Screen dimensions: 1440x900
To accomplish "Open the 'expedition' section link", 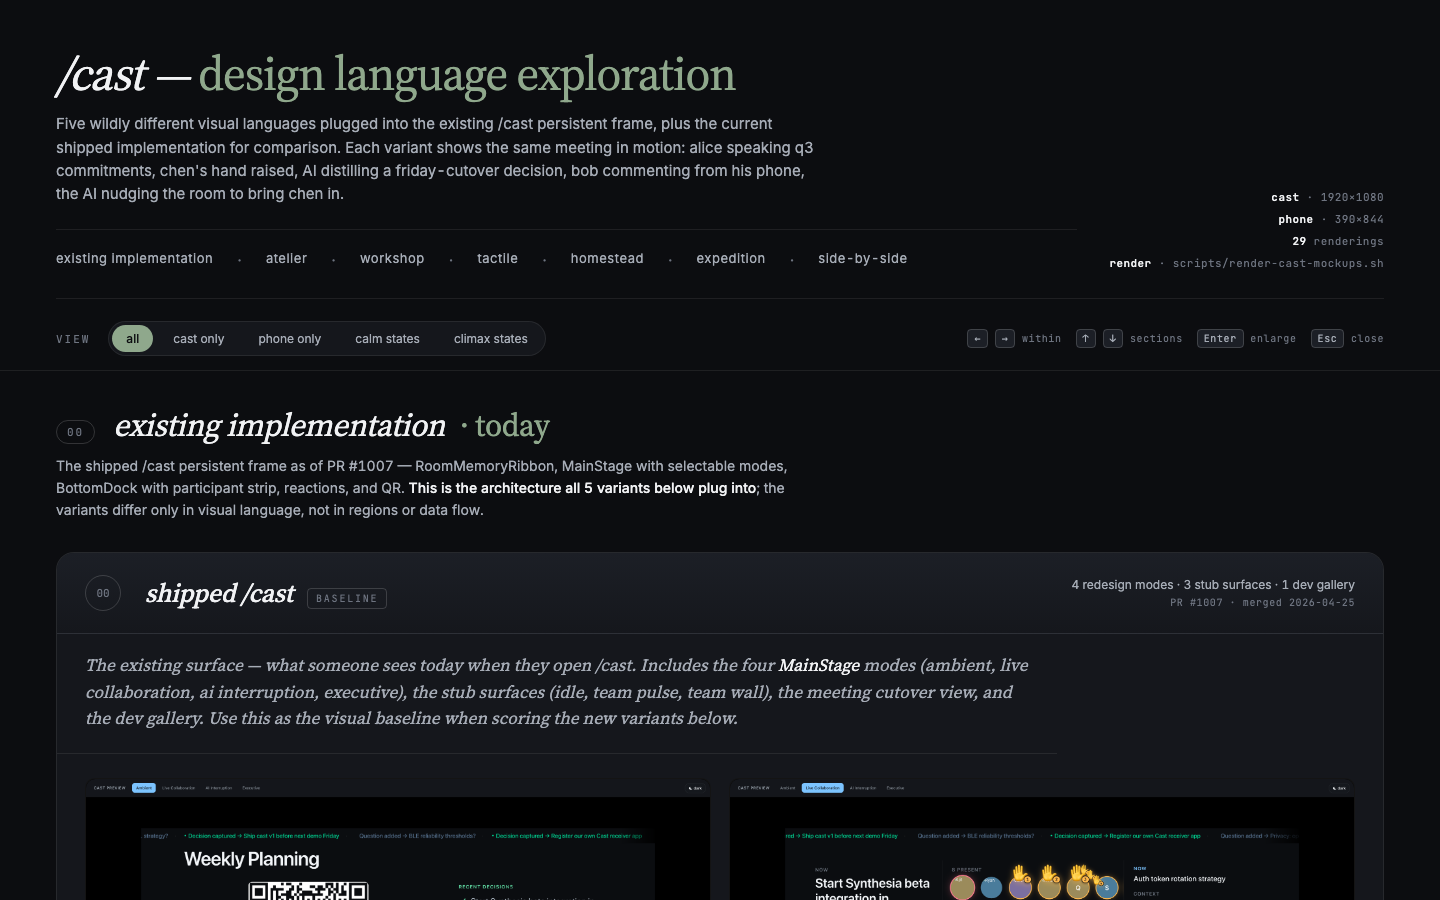I will click(731, 258).
